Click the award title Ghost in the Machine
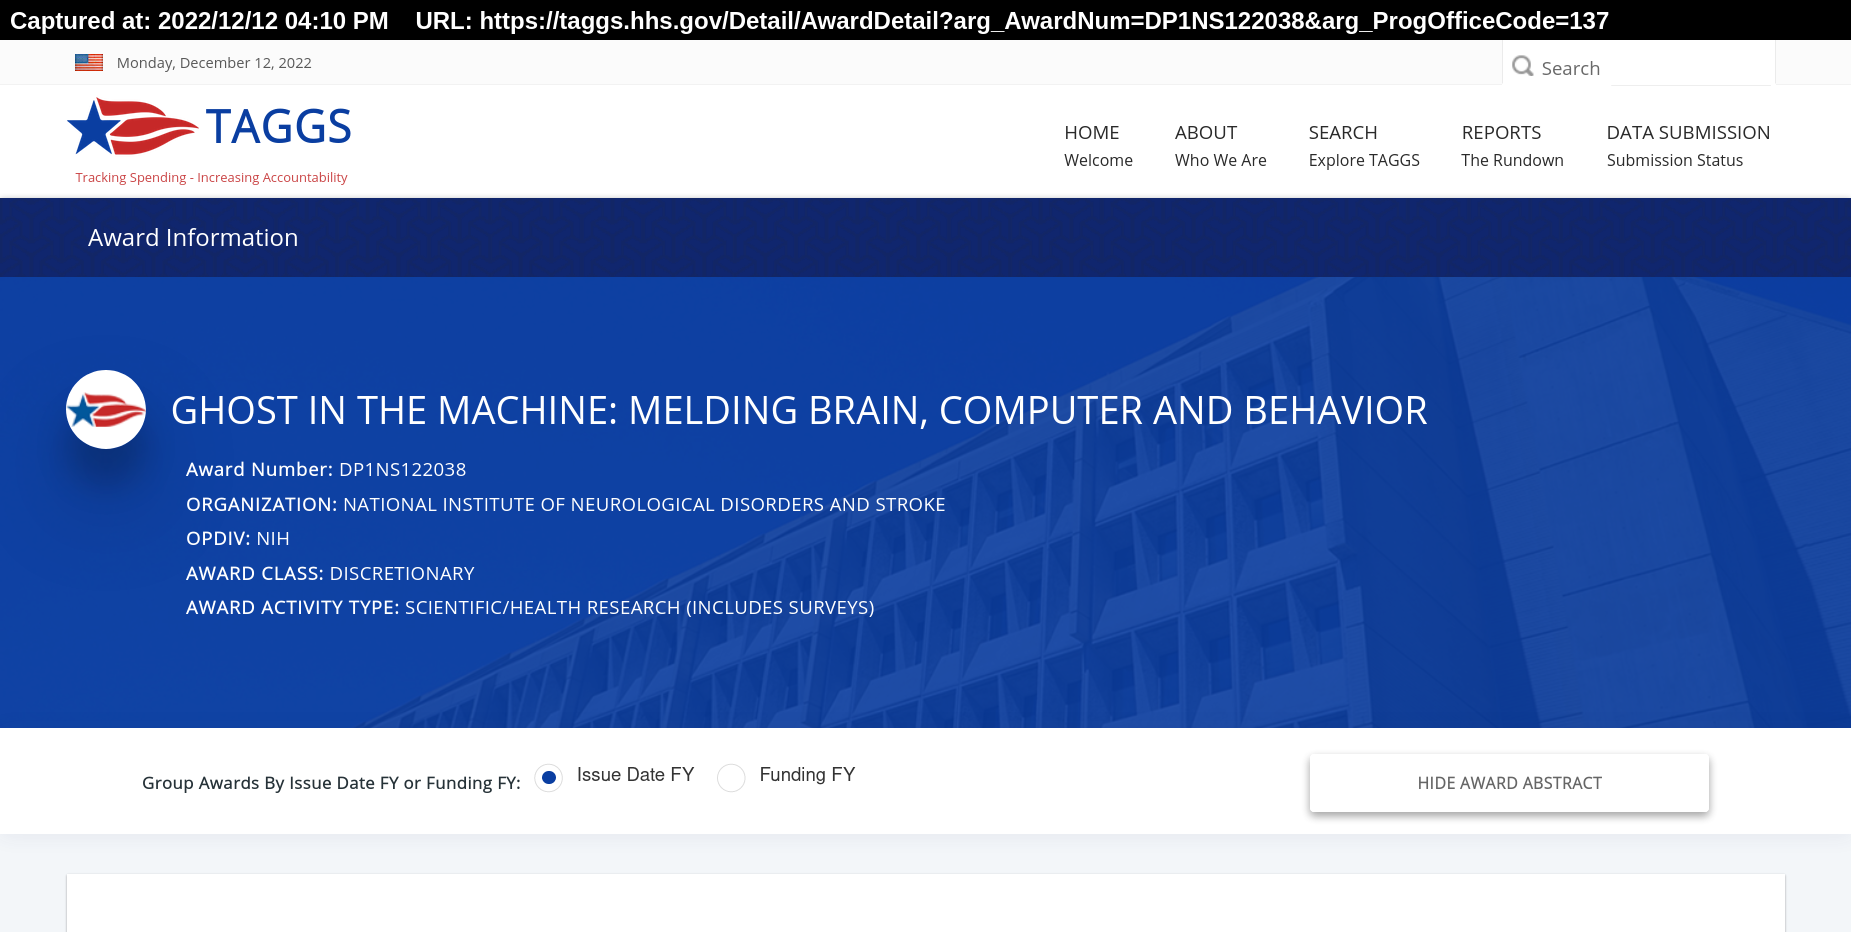The height and width of the screenshot is (932, 1851). pyautogui.click(x=799, y=410)
